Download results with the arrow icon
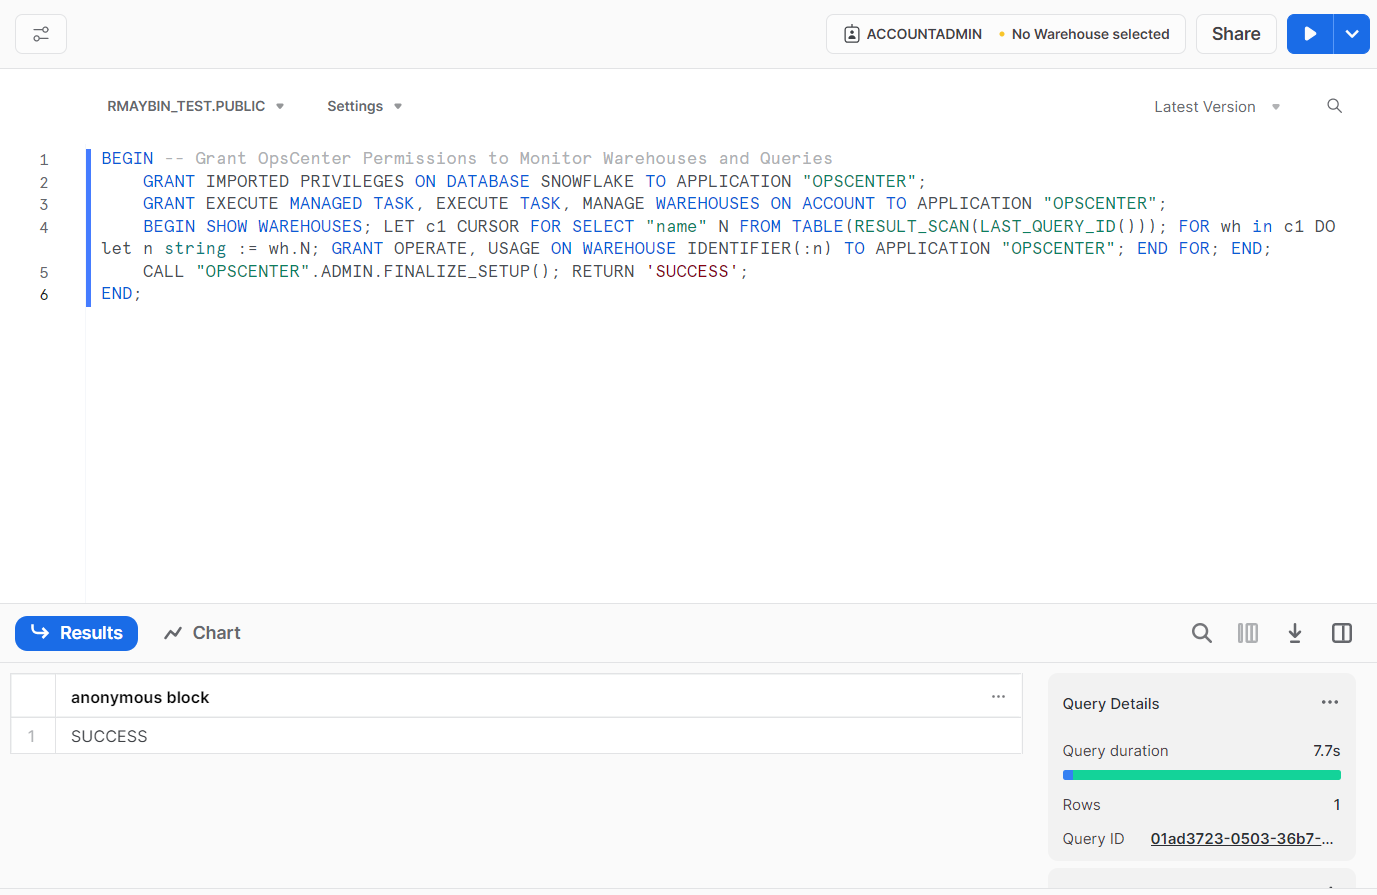1377x895 pixels. pyautogui.click(x=1295, y=633)
